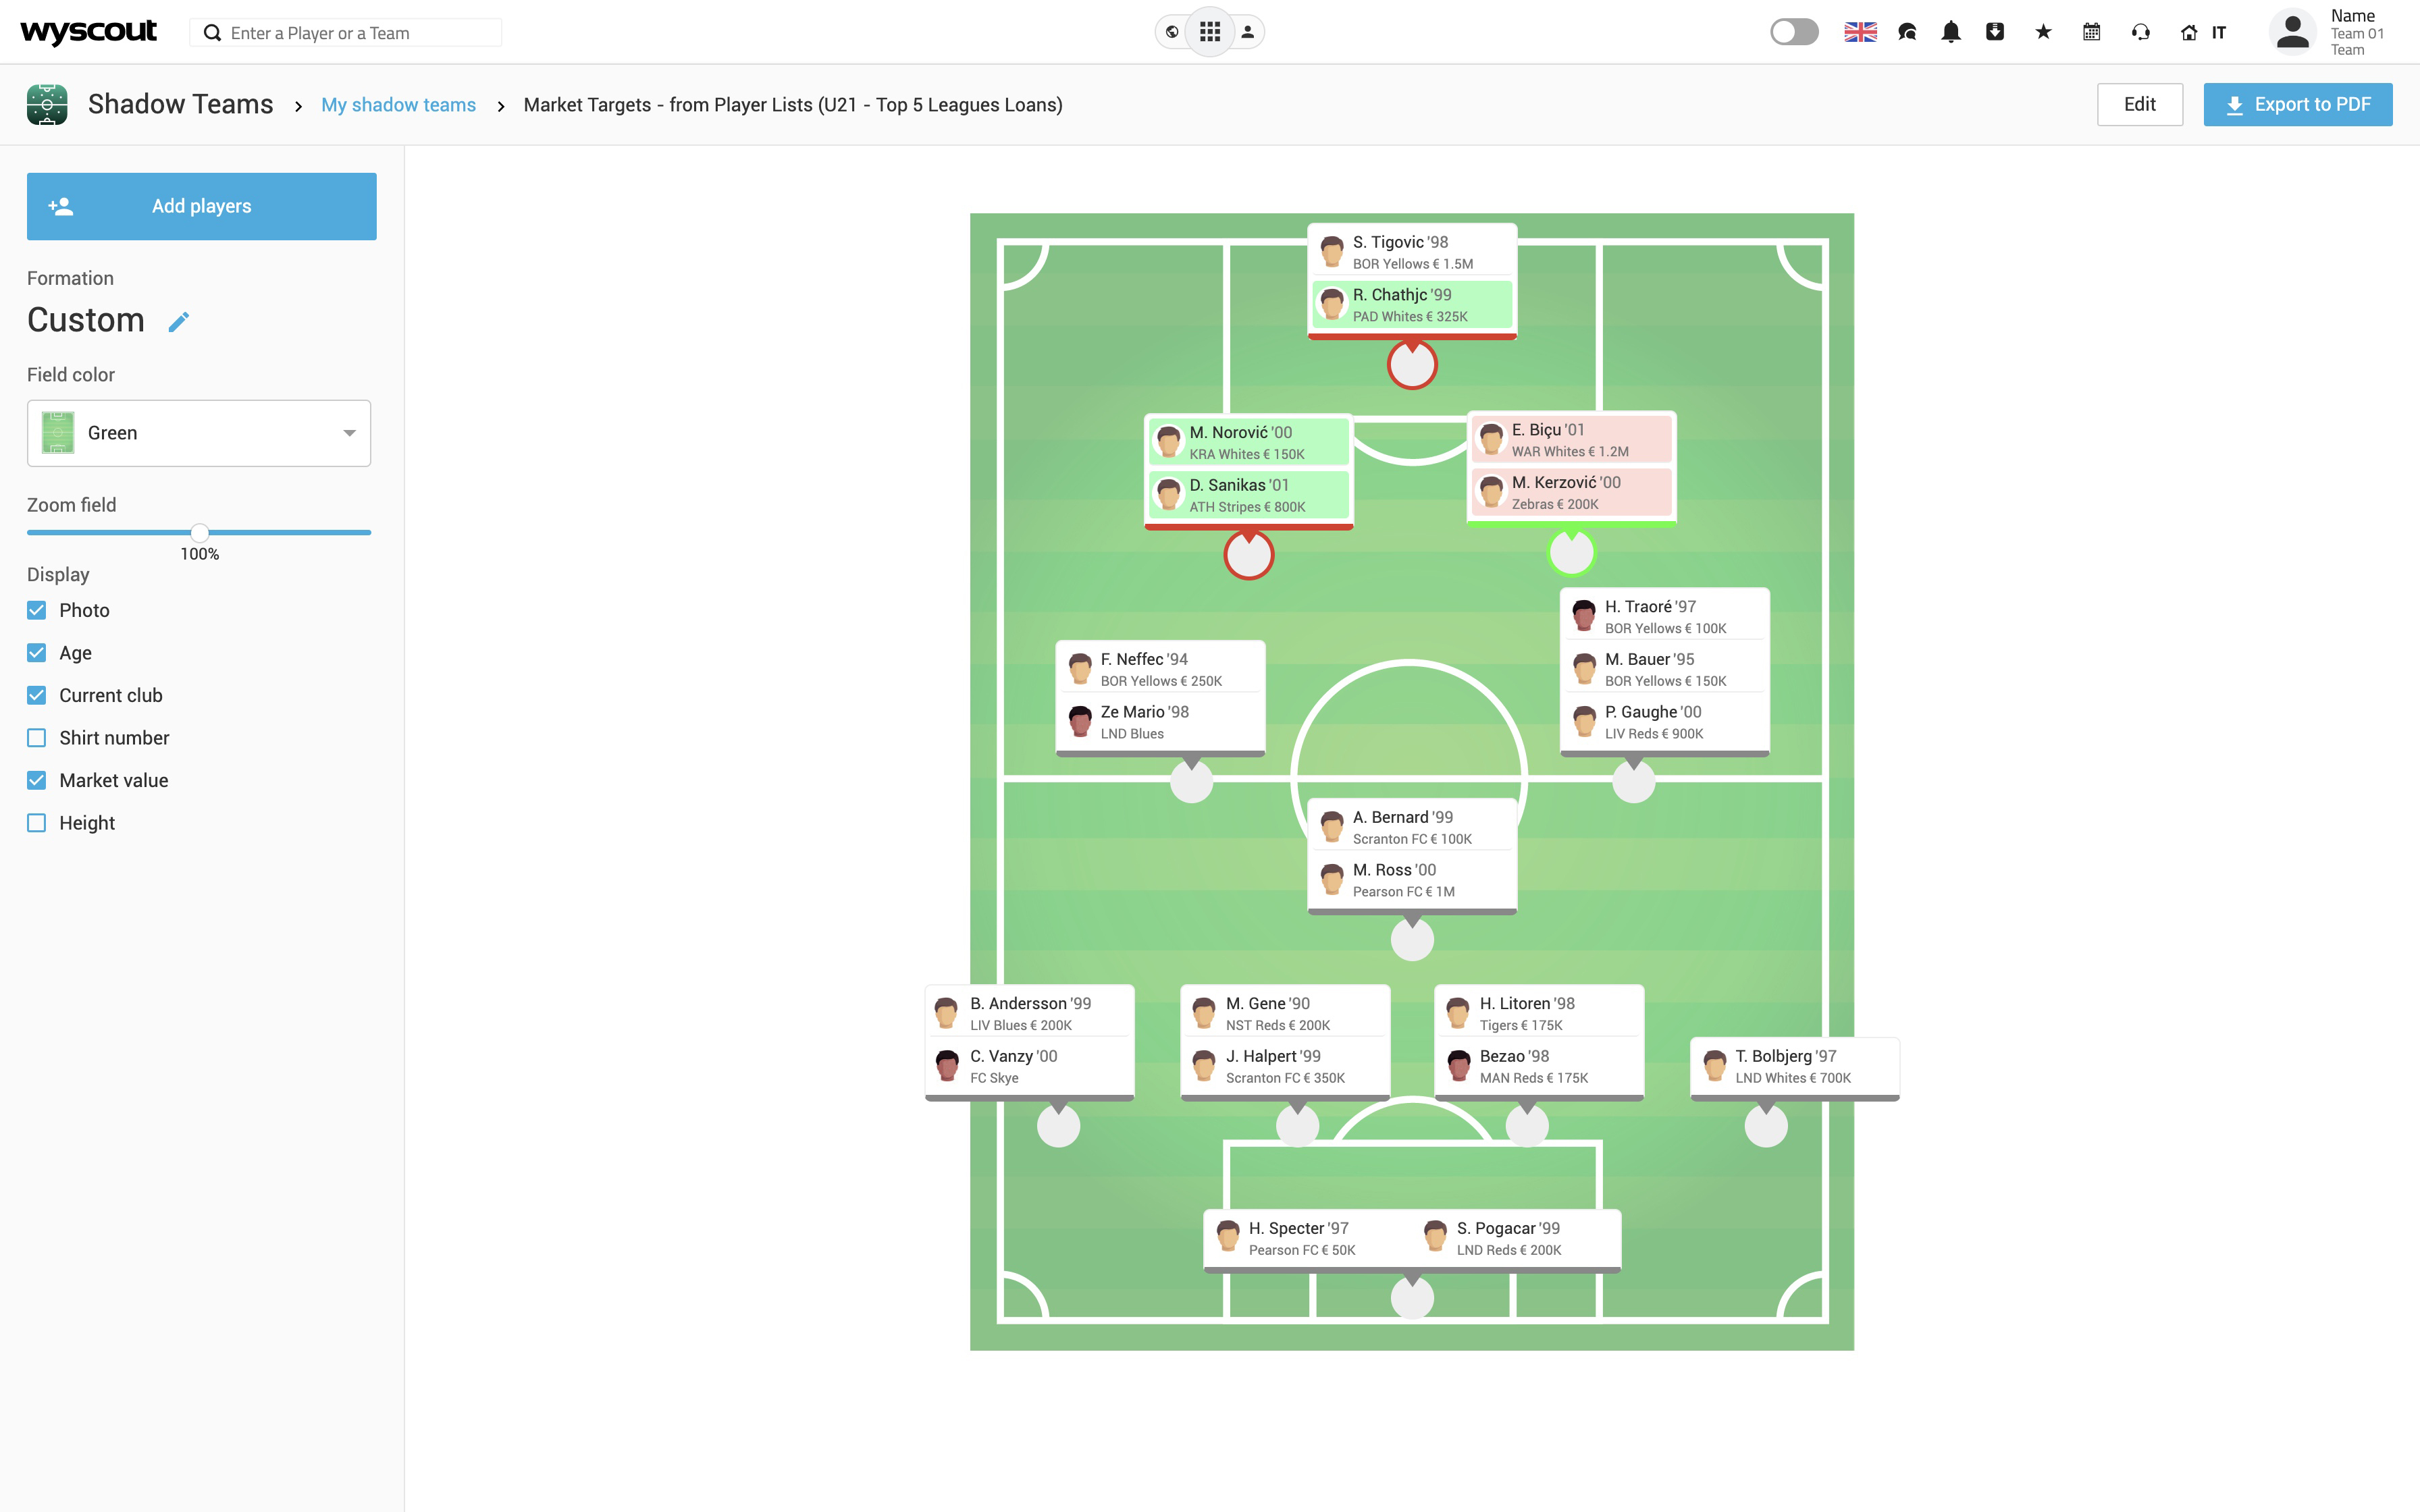Viewport: 2420px width, 1512px height.
Task: Enable the Shirt number checkbox
Action: (x=37, y=738)
